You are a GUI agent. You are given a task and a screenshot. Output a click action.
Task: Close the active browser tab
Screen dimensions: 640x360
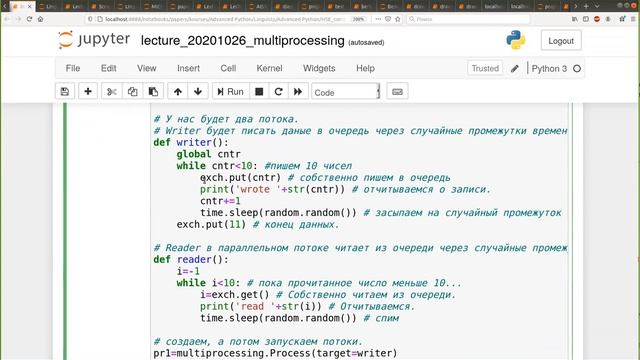click(29, 7)
